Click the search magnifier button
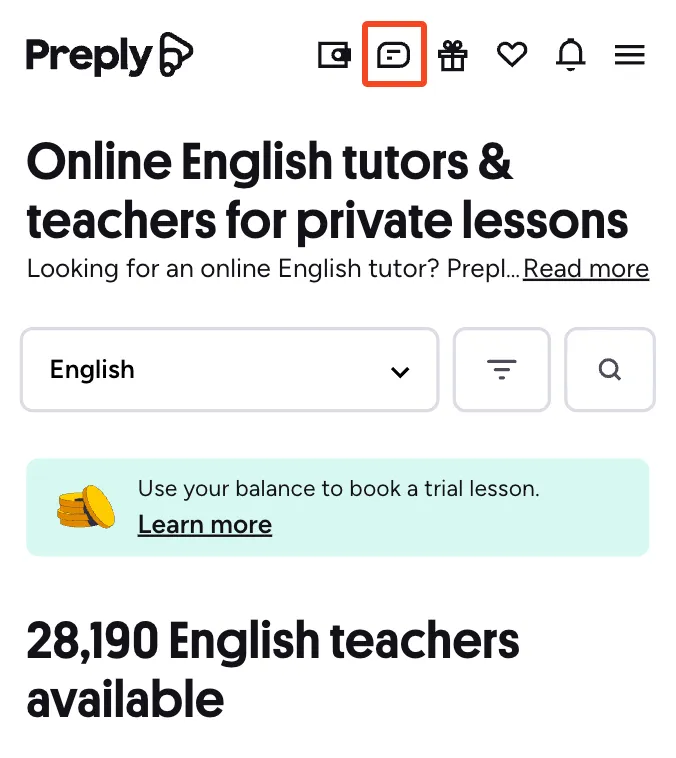The height and width of the screenshot is (758, 676). pyautogui.click(x=609, y=370)
